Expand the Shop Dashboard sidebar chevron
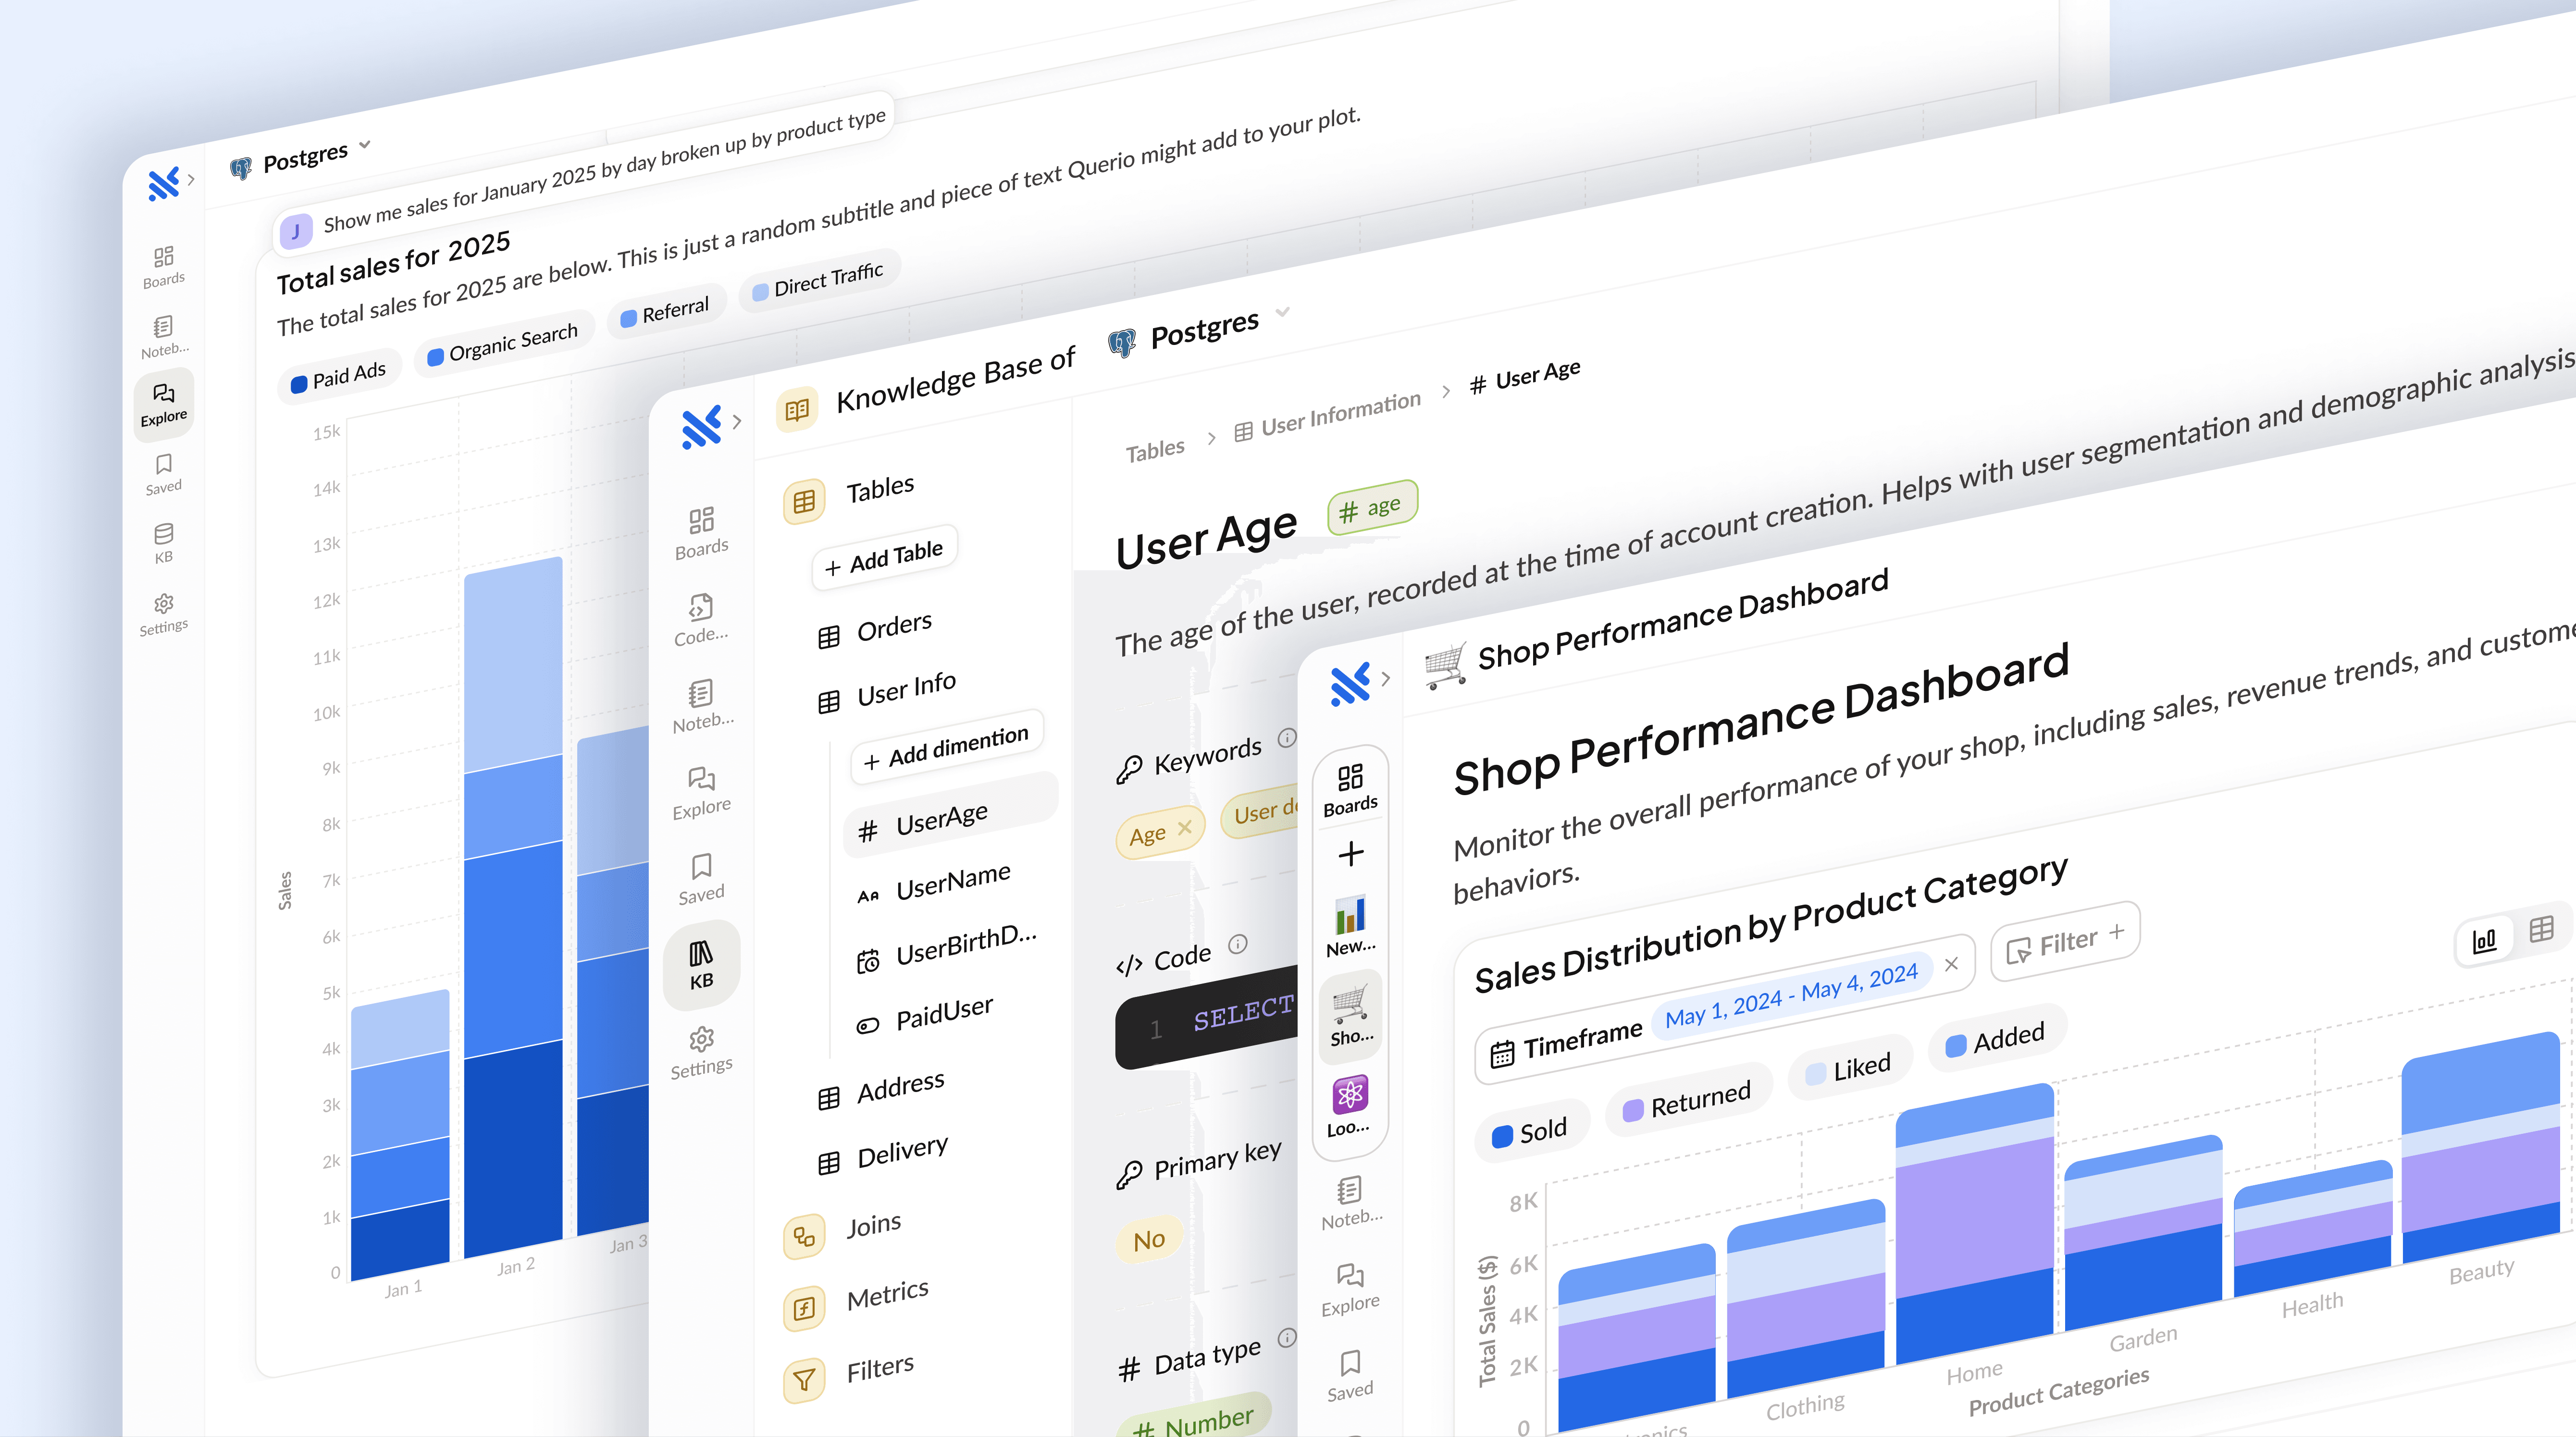The height and width of the screenshot is (1437, 2576). [x=1386, y=678]
